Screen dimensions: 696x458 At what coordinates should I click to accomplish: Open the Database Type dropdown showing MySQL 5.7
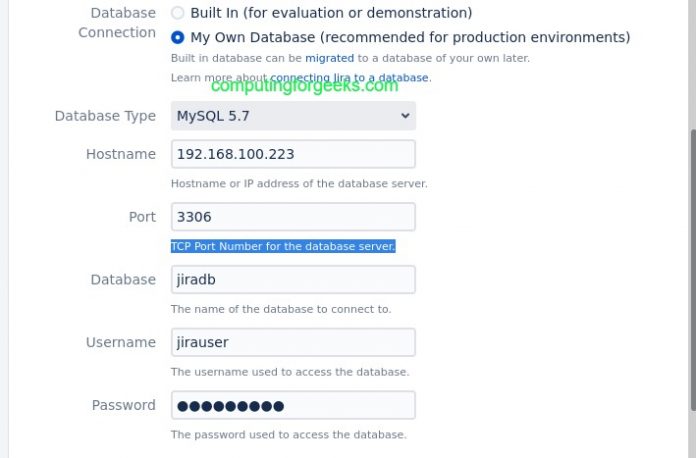[293, 116]
